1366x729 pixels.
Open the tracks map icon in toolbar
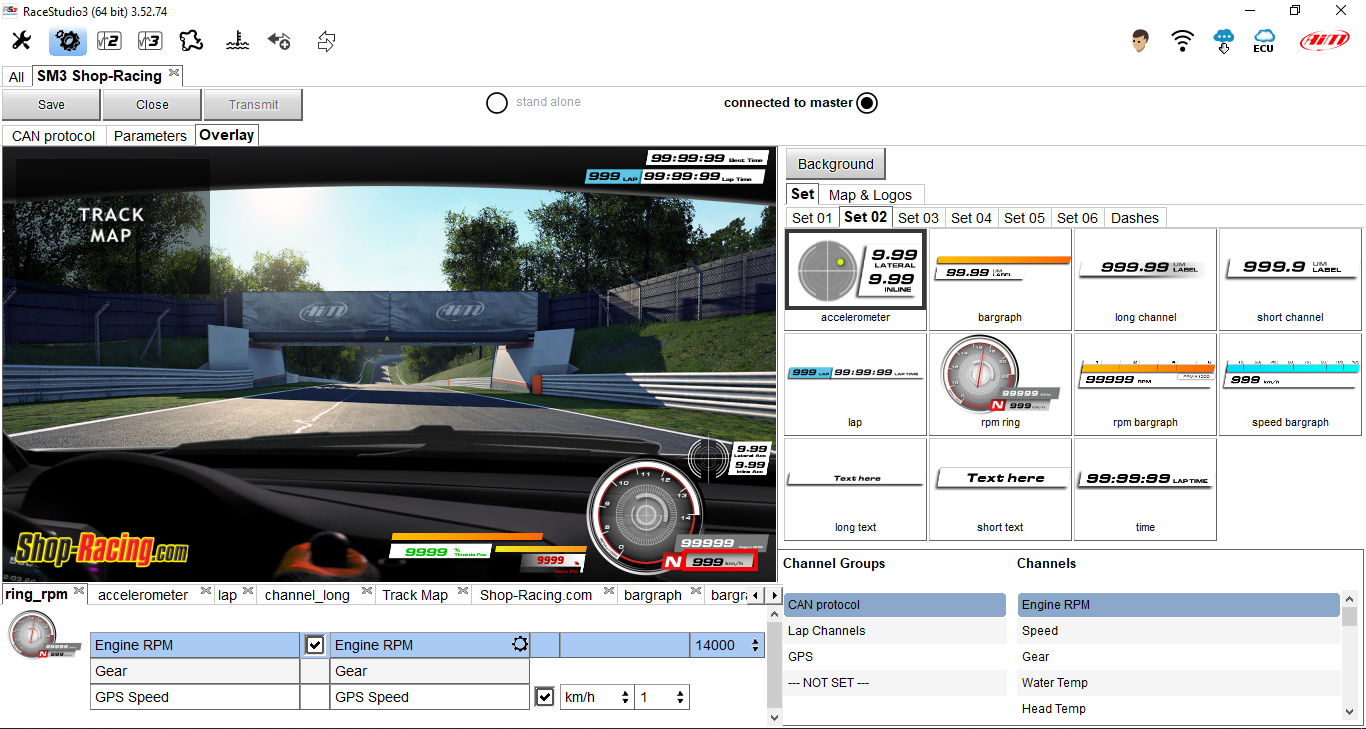click(x=191, y=41)
